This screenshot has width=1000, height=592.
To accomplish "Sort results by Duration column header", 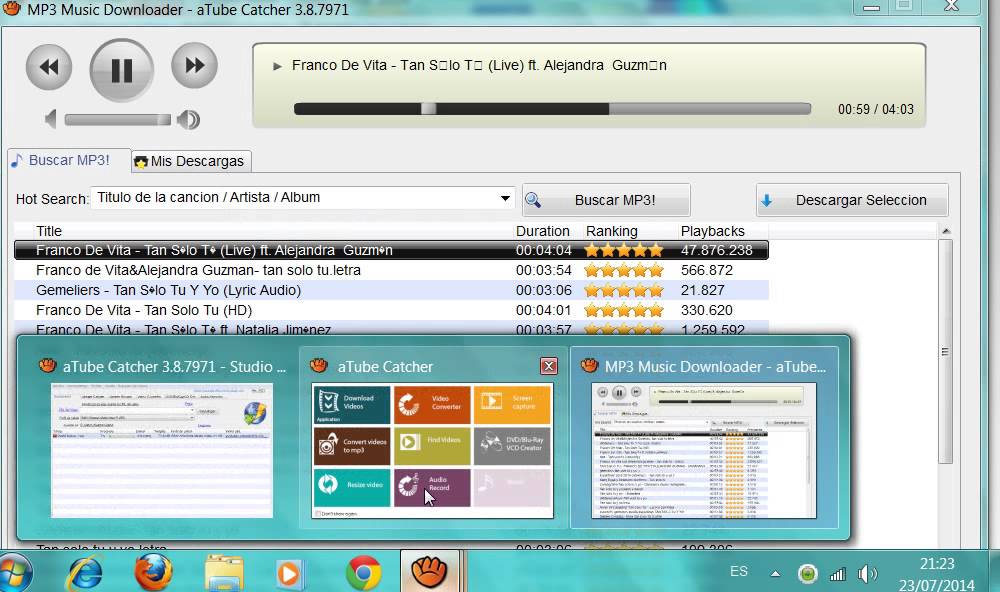I will pos(542,231).
